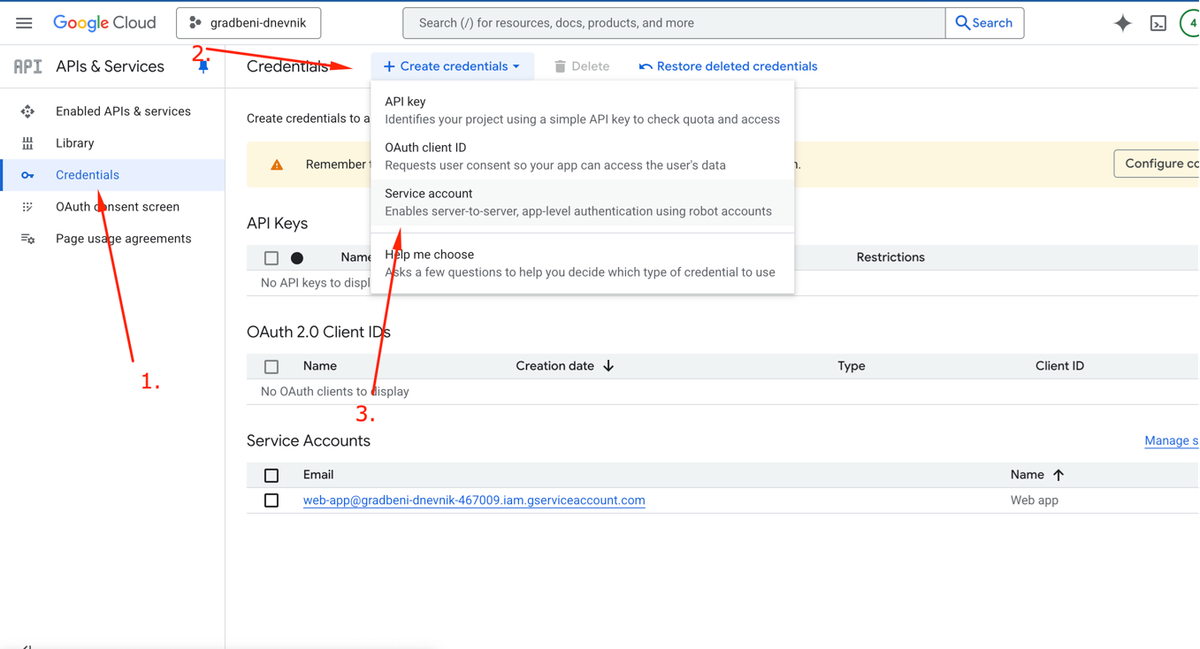Image resolution: width=1200 pixels, height=649 pixels.
Task: Click the pin icon beside APIs & Services
Action: [x=203, y=66]
